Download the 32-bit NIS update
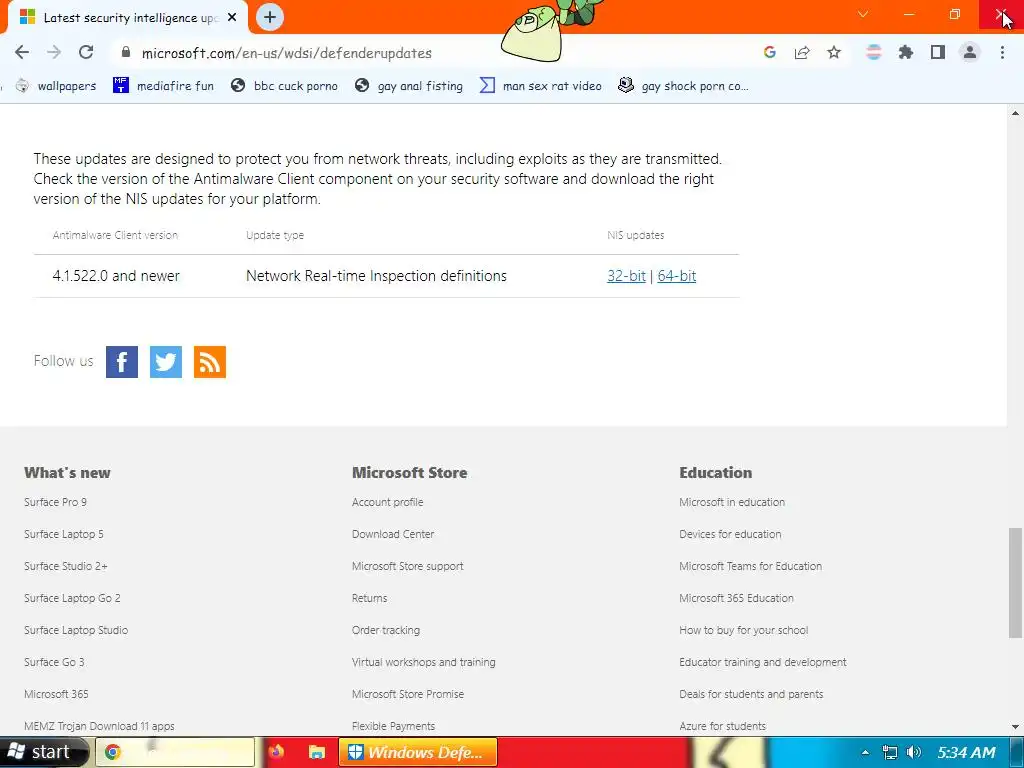This screenshot has width=1024, height=768. pyautogui.click(x=626, y=276)
